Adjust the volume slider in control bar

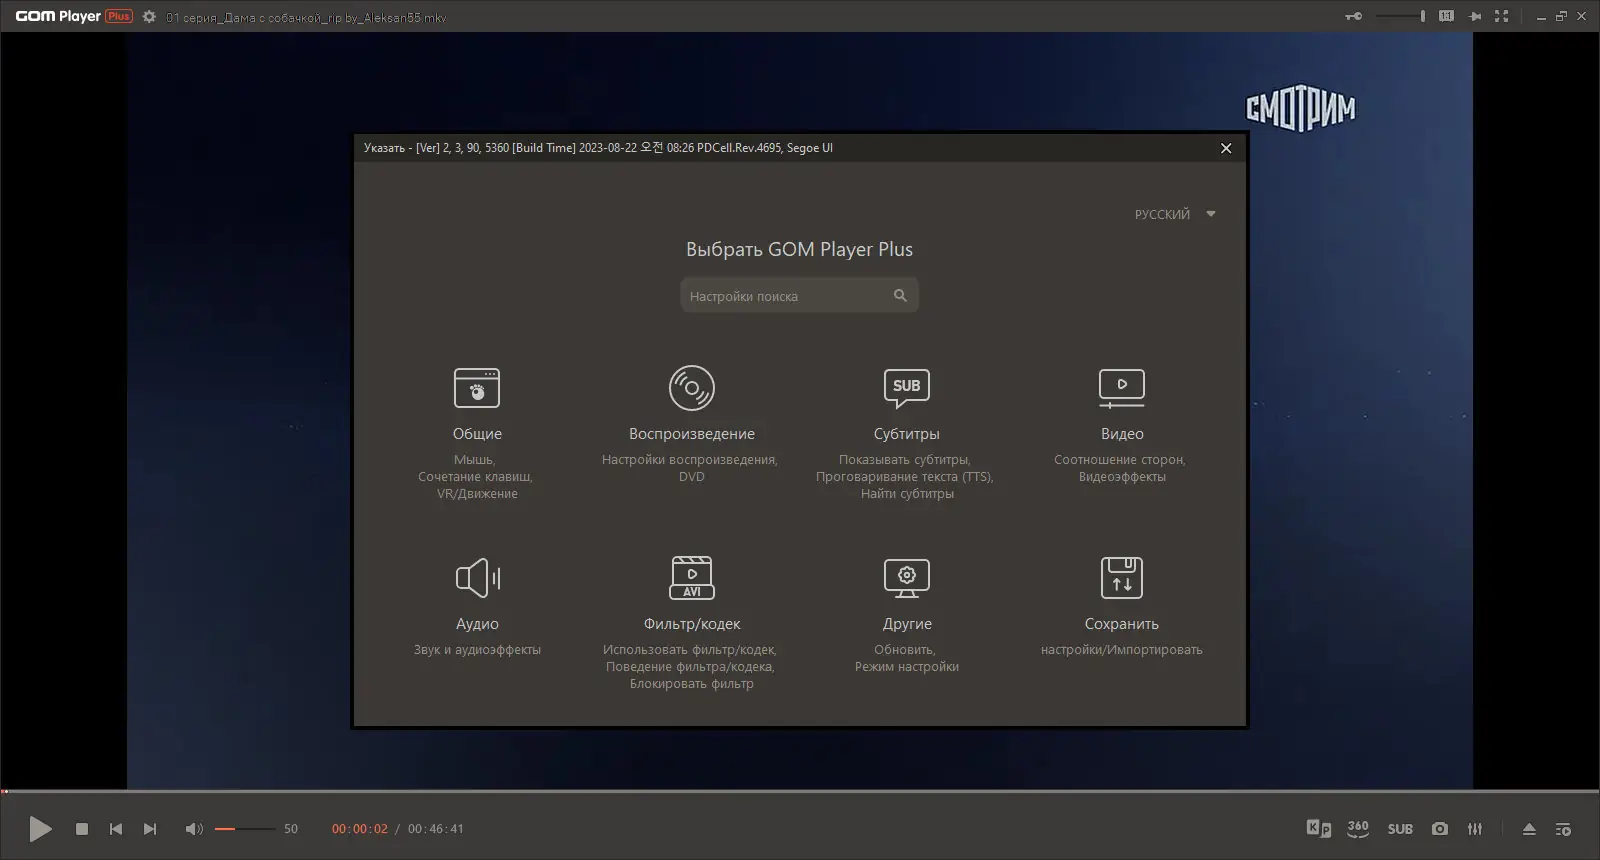(x=244, y=828)
